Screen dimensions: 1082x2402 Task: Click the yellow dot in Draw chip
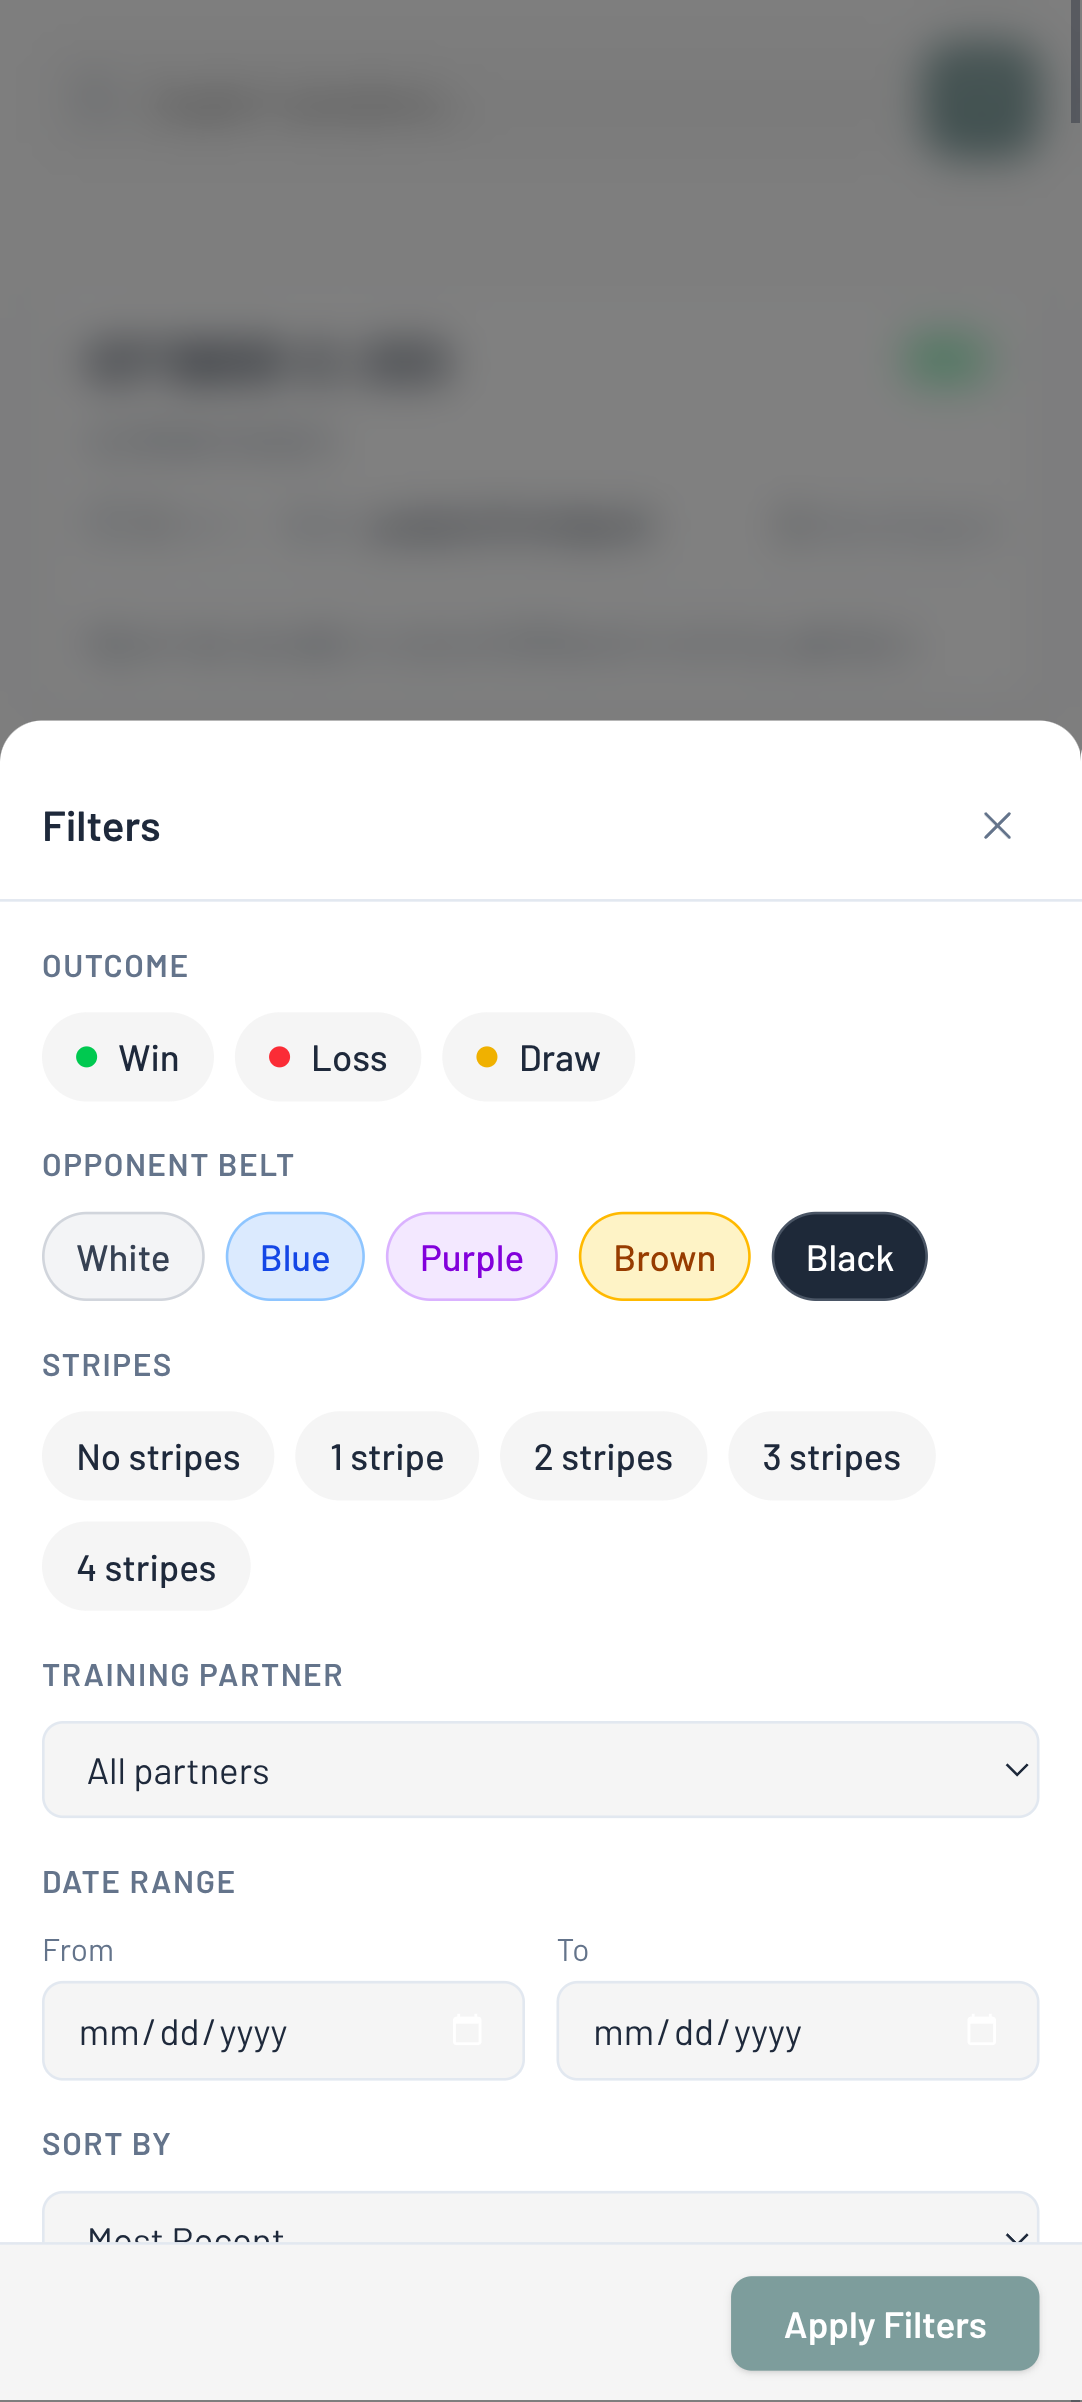488,1056
